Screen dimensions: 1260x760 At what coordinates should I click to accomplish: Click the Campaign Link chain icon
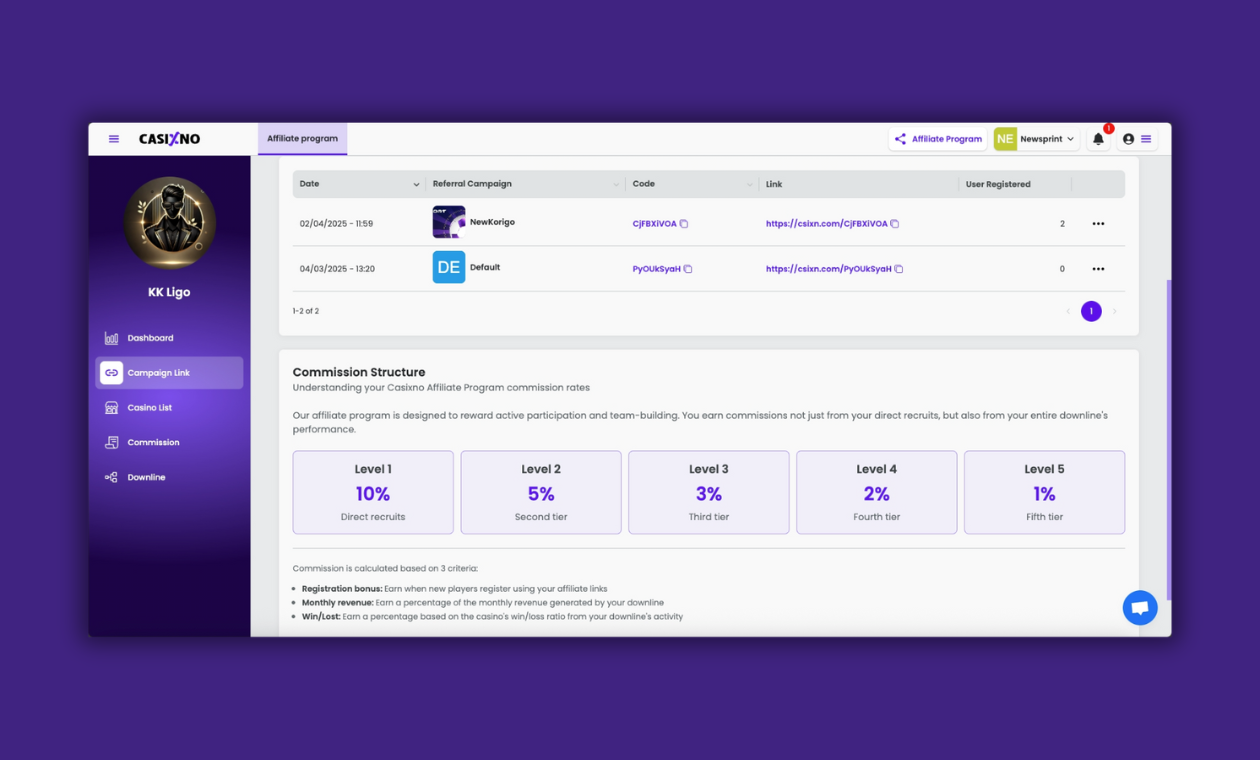[x=111, y=373]
